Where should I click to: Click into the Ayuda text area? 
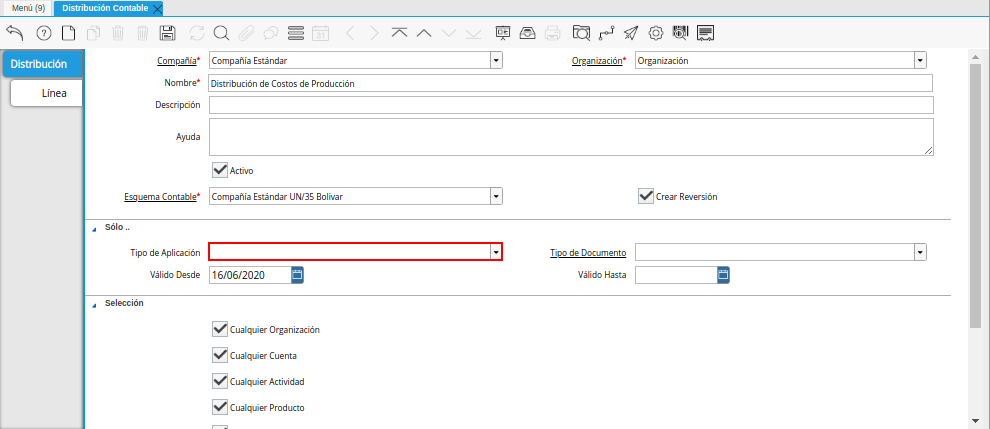pos(571,136)
